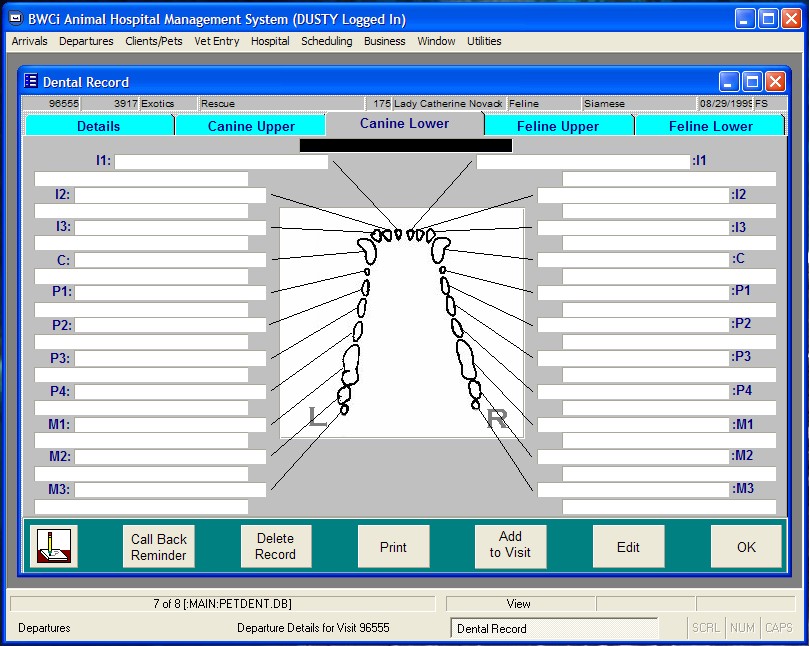Viewport: 809px width, 646px height.
Task: Open the Clients/Pets menu
Action: click(x=154, y=41)
